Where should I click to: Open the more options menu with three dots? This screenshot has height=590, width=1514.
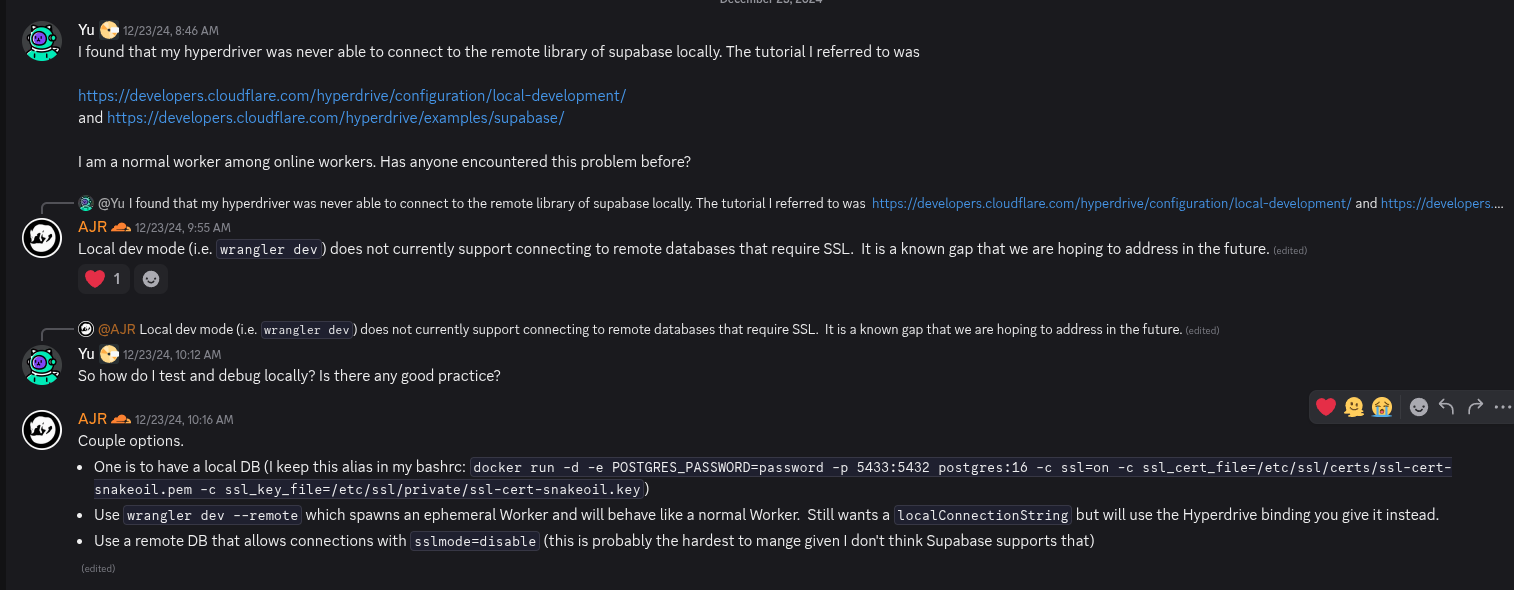1502,406
